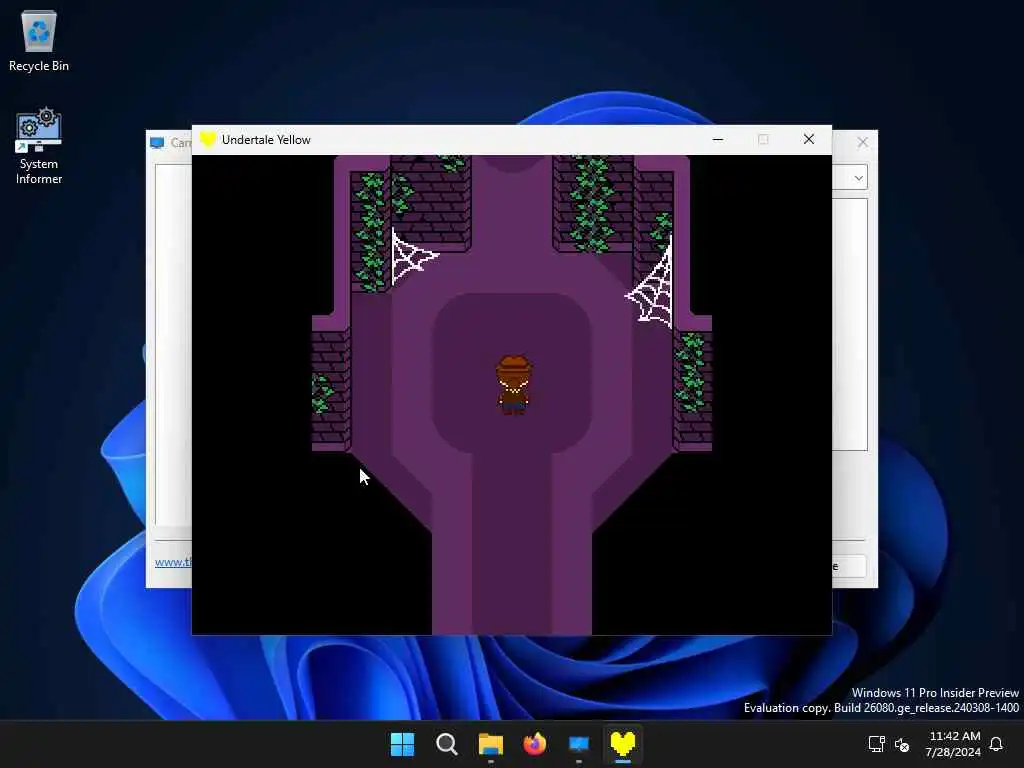Open File Explorer from the taskbar
Viewport: 1024px width, 768px height.
coord(490,744)
